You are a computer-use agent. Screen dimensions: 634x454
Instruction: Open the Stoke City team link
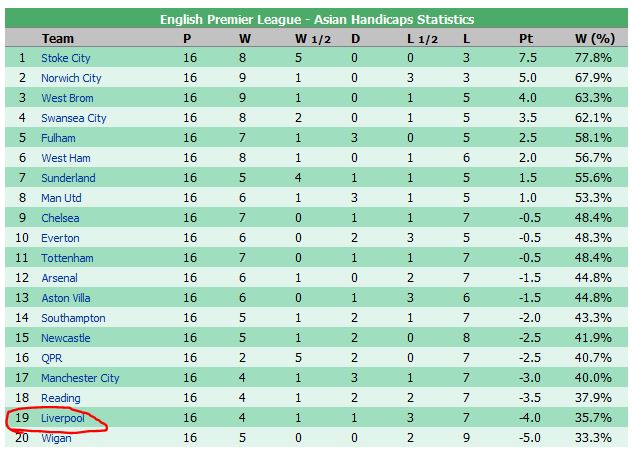(x=66, y=58)
